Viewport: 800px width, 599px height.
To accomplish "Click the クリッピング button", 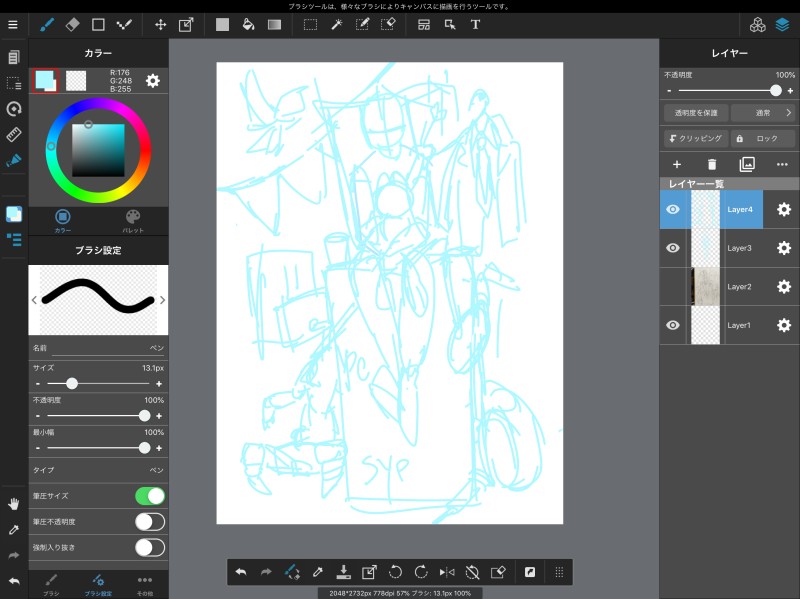I will pyautogui.click(x=695, y=139).
